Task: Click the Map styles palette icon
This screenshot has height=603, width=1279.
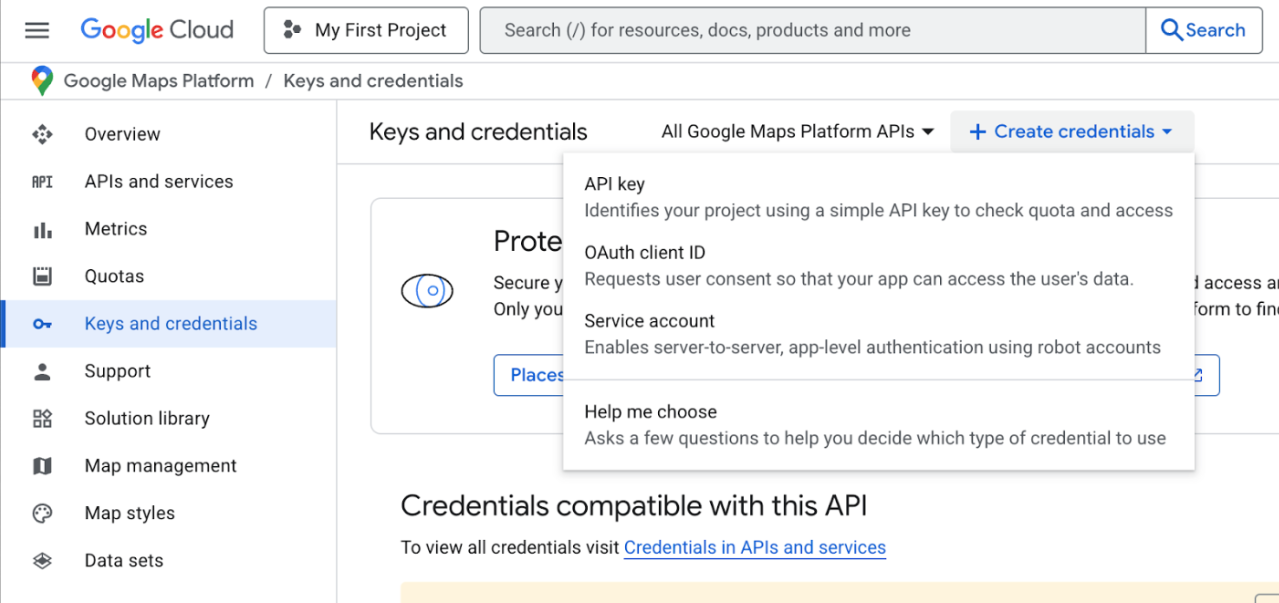Action: [x=42, y=513]
